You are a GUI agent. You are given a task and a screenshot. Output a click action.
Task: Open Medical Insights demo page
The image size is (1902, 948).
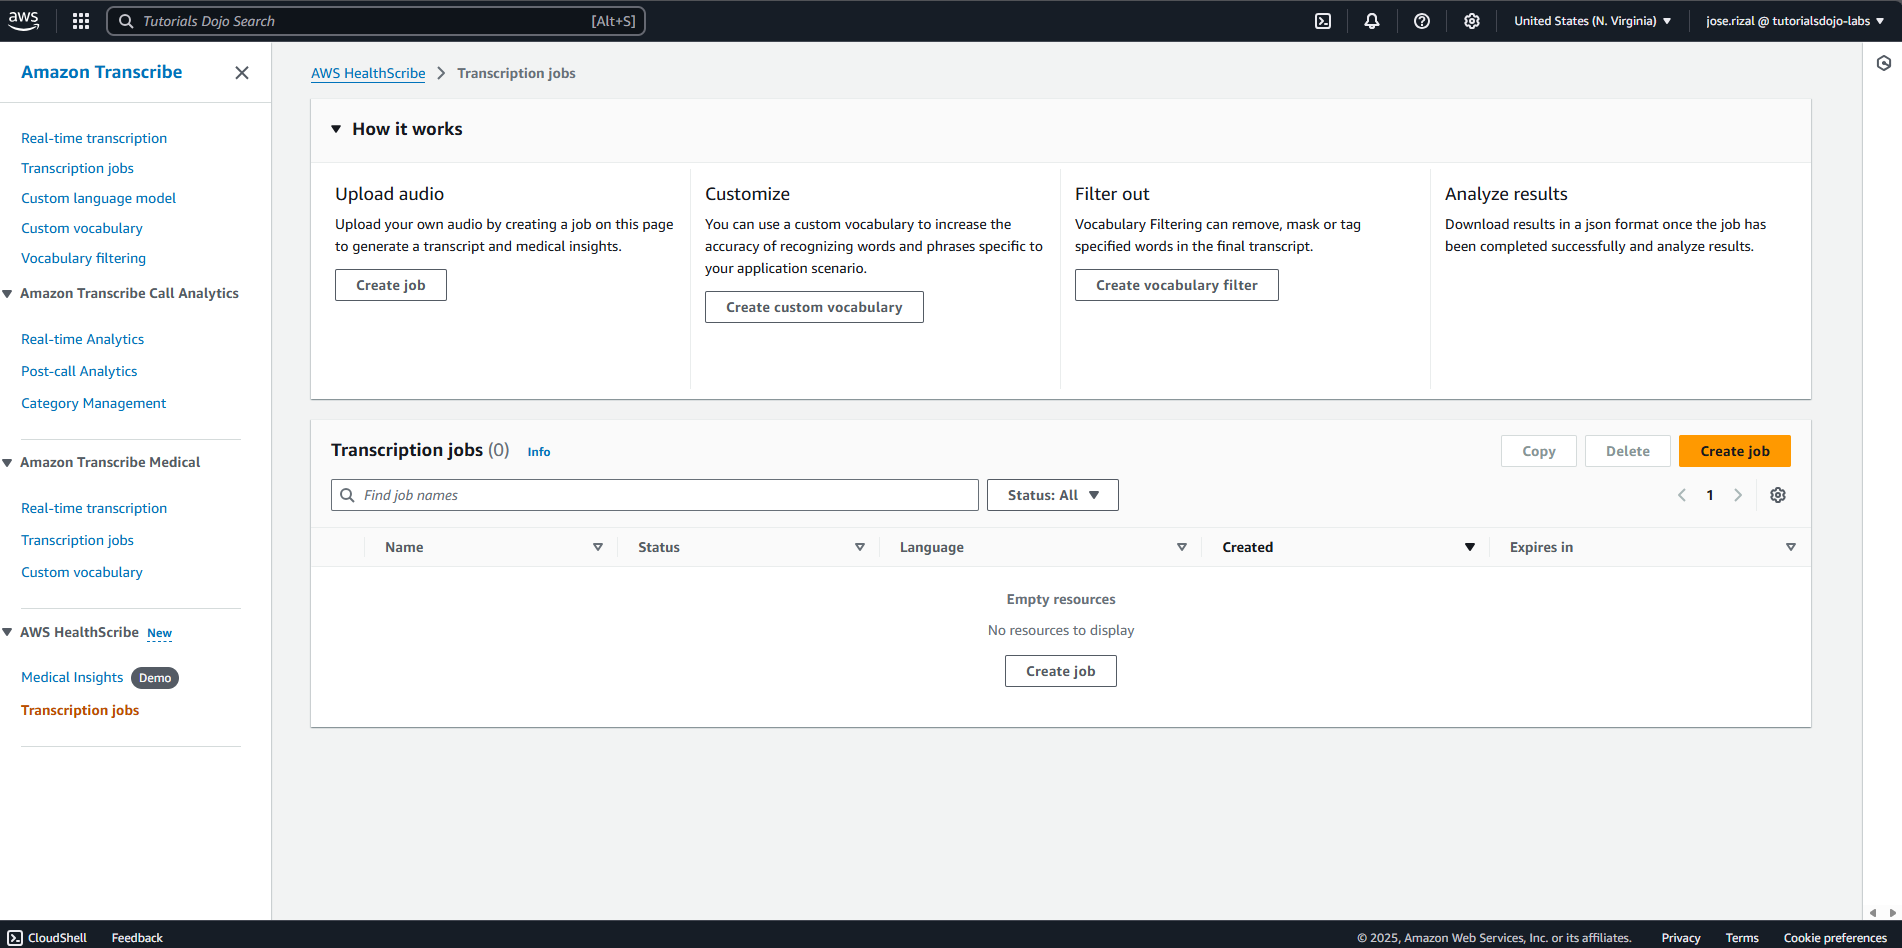pyautogui.click(x=72, y=677)
